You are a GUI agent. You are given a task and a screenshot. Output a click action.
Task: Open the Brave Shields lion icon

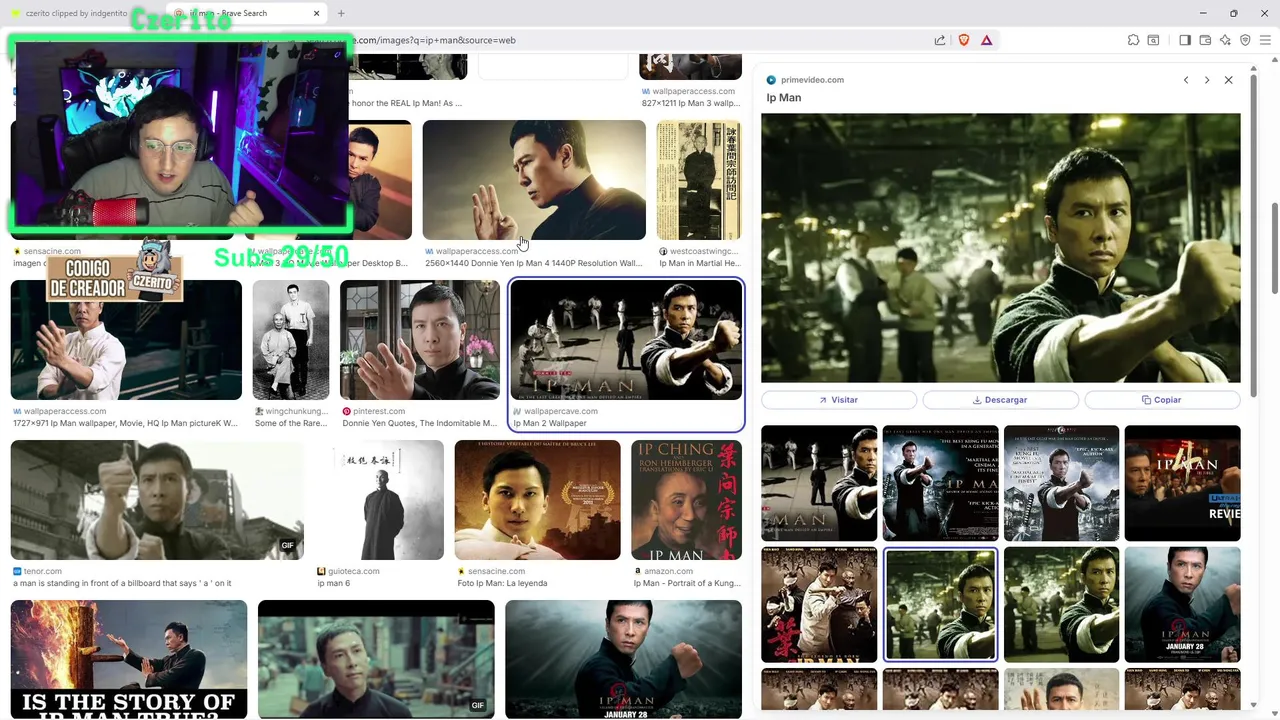click(964, 40)
